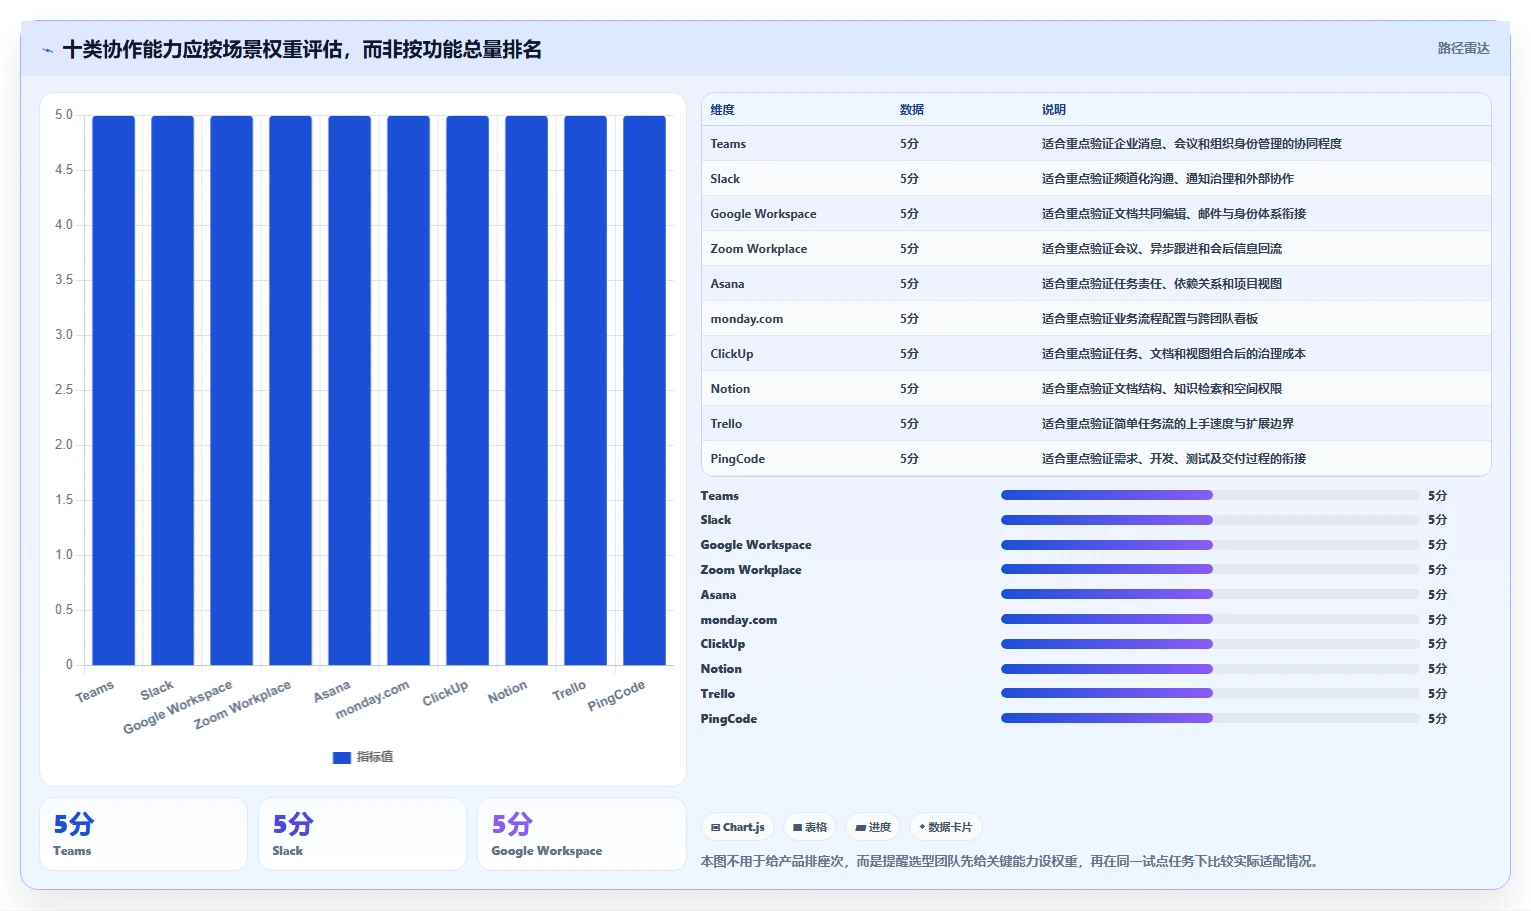Screen dimensions: 1531x911
Task: Click the 路径雷达 label in header
Action: click(1463, 48)
